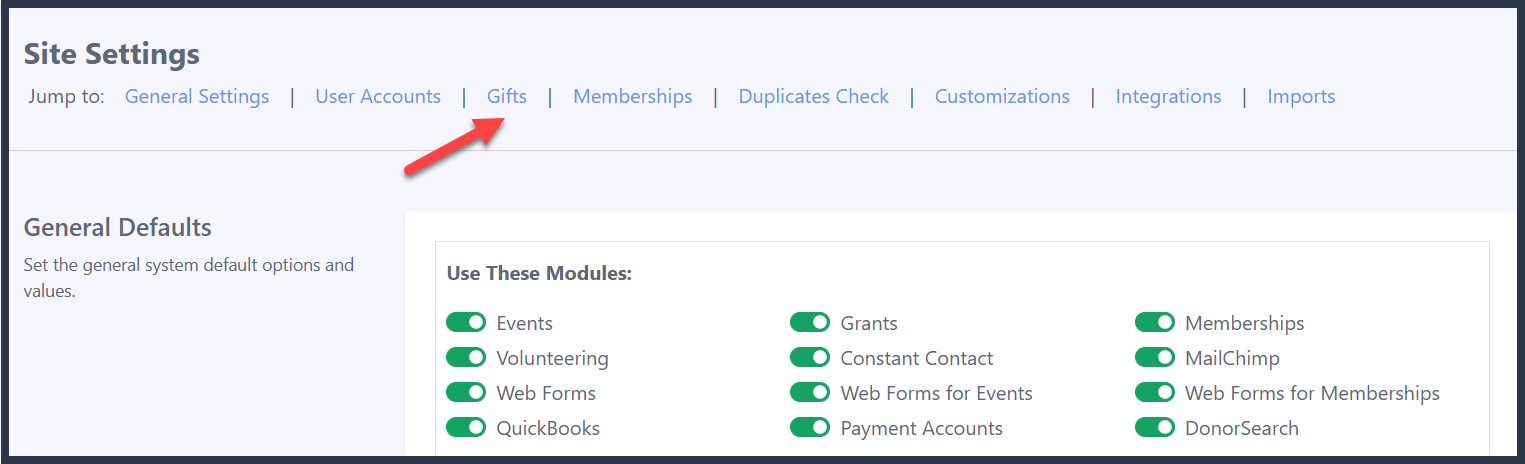The width and height of the screenshot is (1525, 464).
Task: Disable Web Forms for Memberships toggle
Action: pyautogui.click(x=1155, y=393)
